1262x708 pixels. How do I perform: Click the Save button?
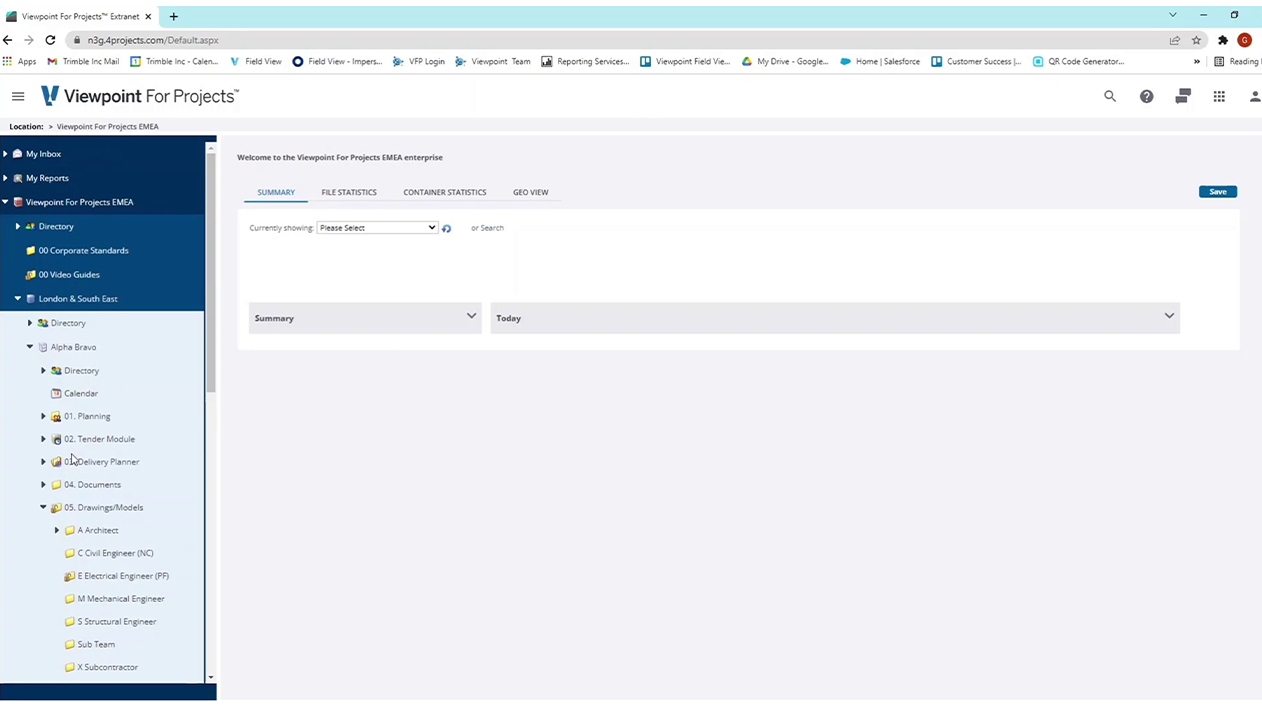pos(1217,191)
